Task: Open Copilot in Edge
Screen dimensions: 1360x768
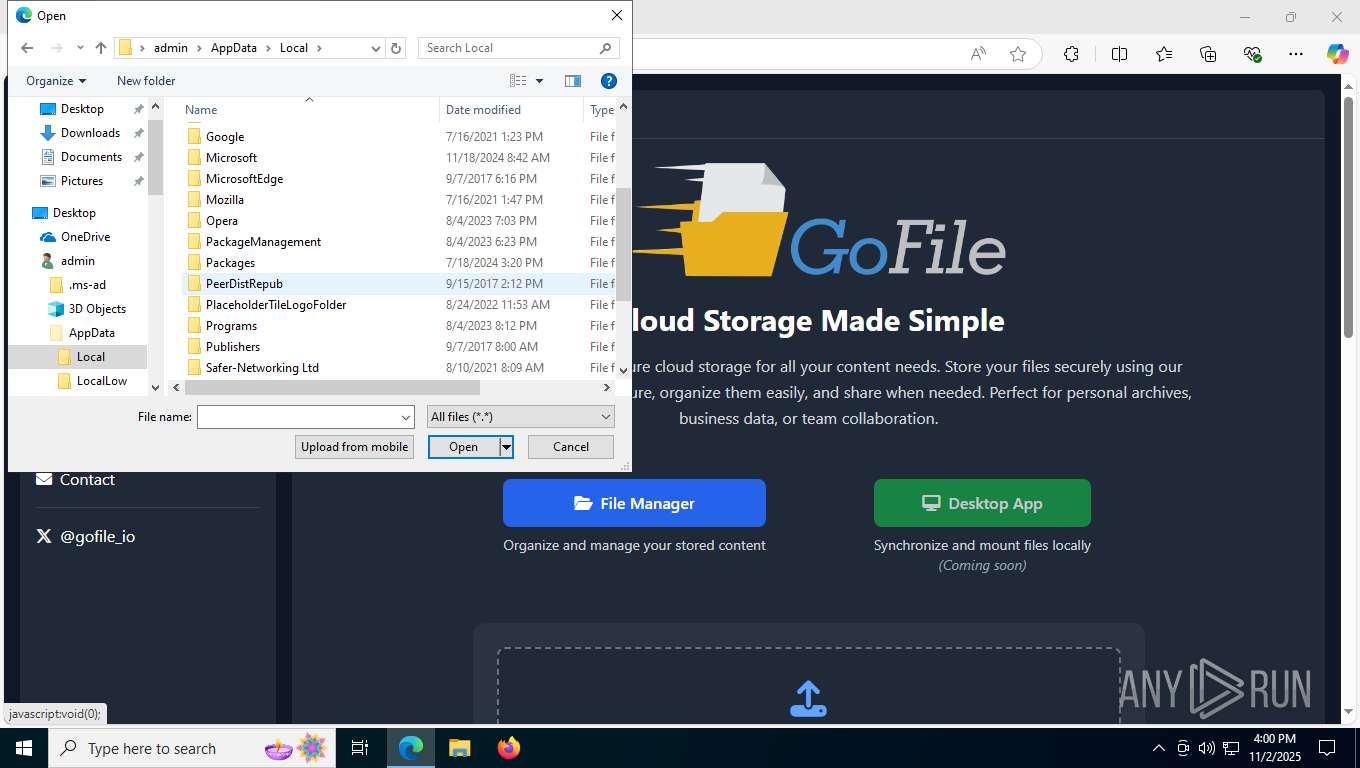Action: click(x=1338, y=54)
